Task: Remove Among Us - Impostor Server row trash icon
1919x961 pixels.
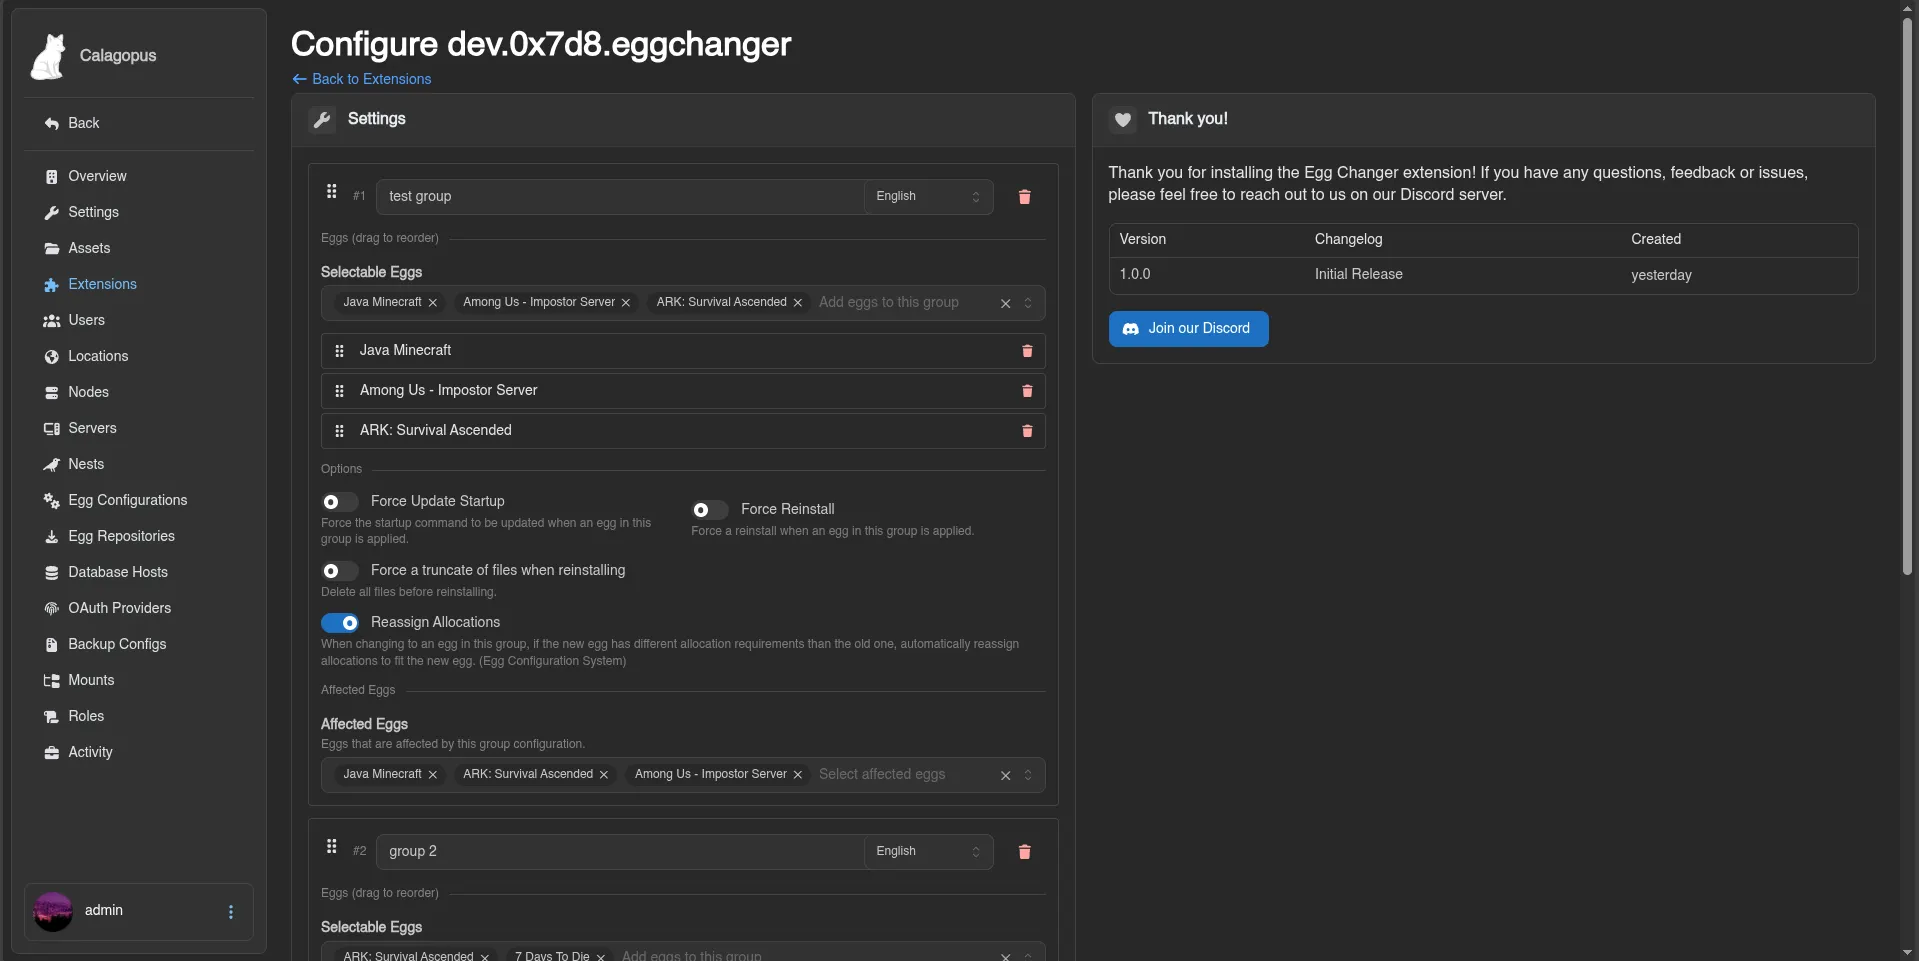Action: click(1027, 391)
